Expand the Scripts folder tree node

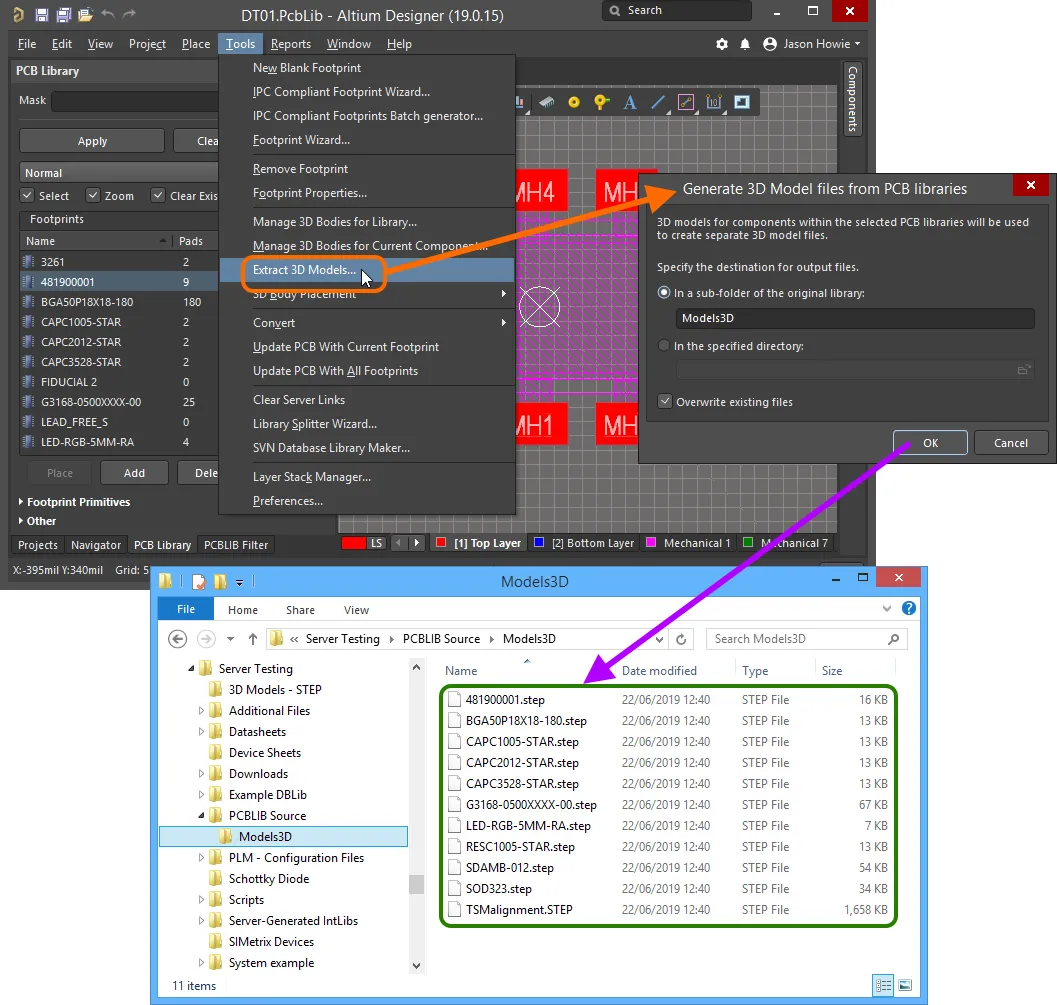click(x=201, y=900)
